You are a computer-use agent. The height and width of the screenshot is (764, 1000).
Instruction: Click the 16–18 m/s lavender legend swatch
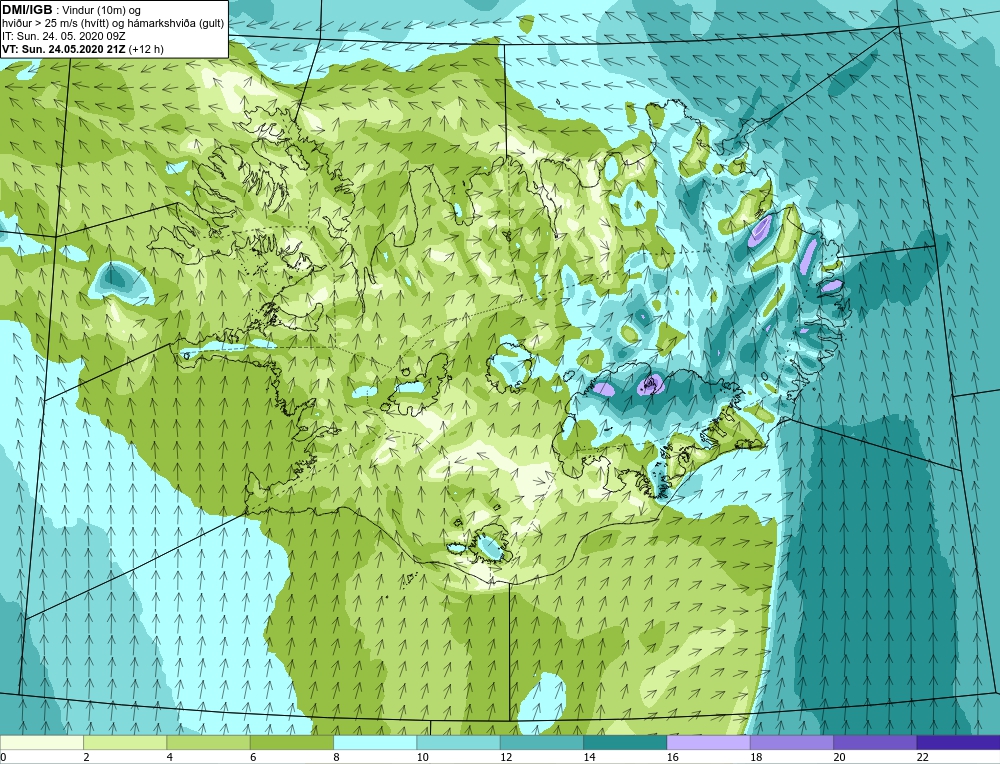709,742
